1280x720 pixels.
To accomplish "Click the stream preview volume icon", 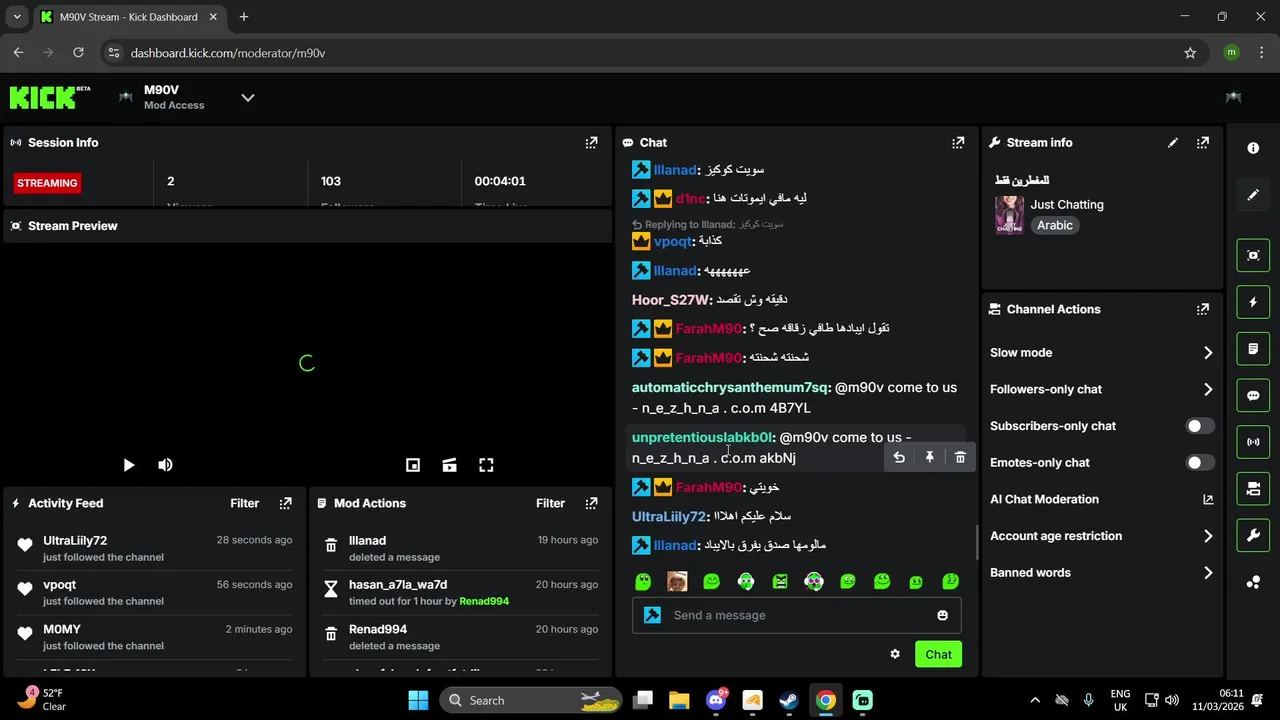I will coord(165,465).
